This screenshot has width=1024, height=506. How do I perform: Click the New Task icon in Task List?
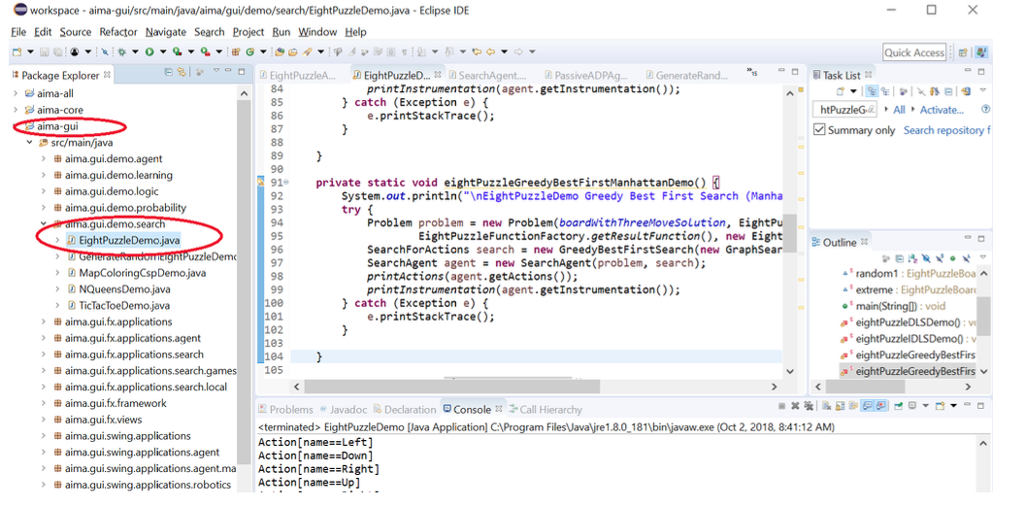[x=840, y=91]
